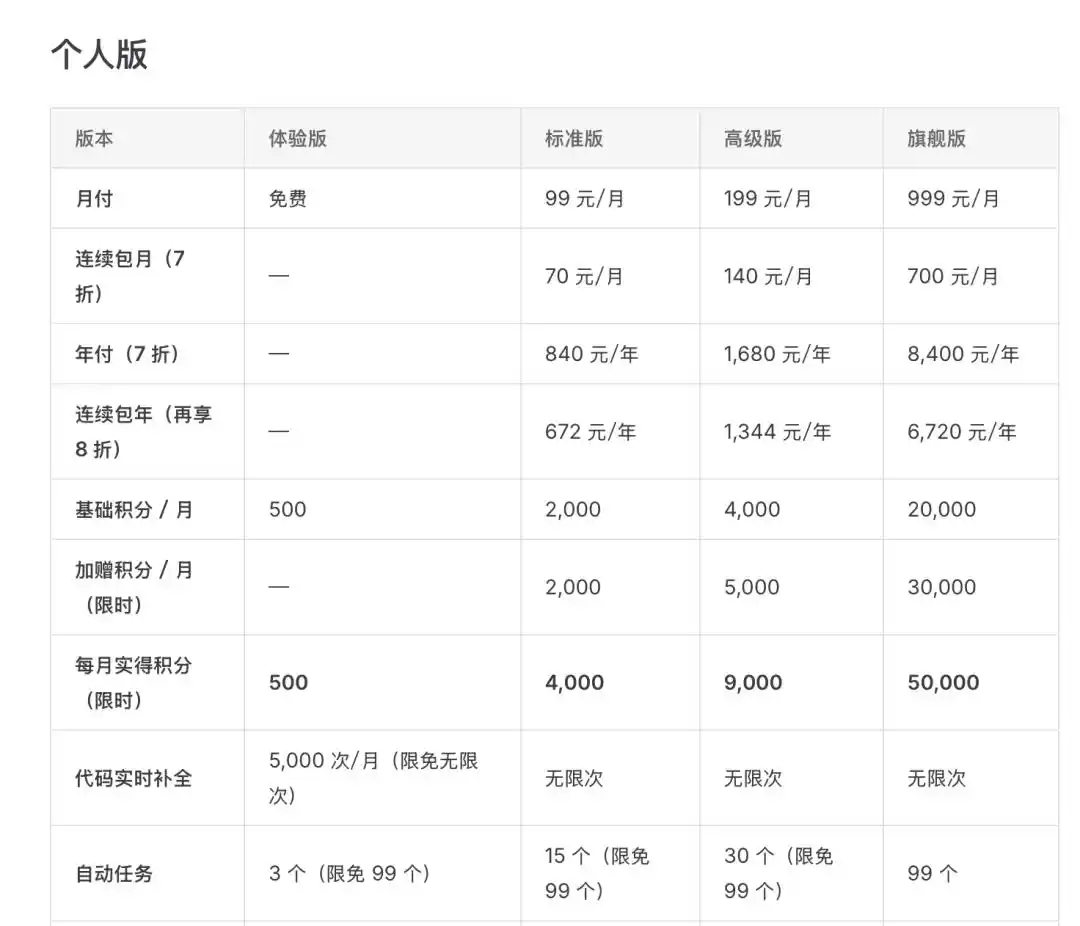Click the 年付（7 折）row label
Viewport: 1080px width, 926px height.
pyautogui.click(x=127, y=354)
